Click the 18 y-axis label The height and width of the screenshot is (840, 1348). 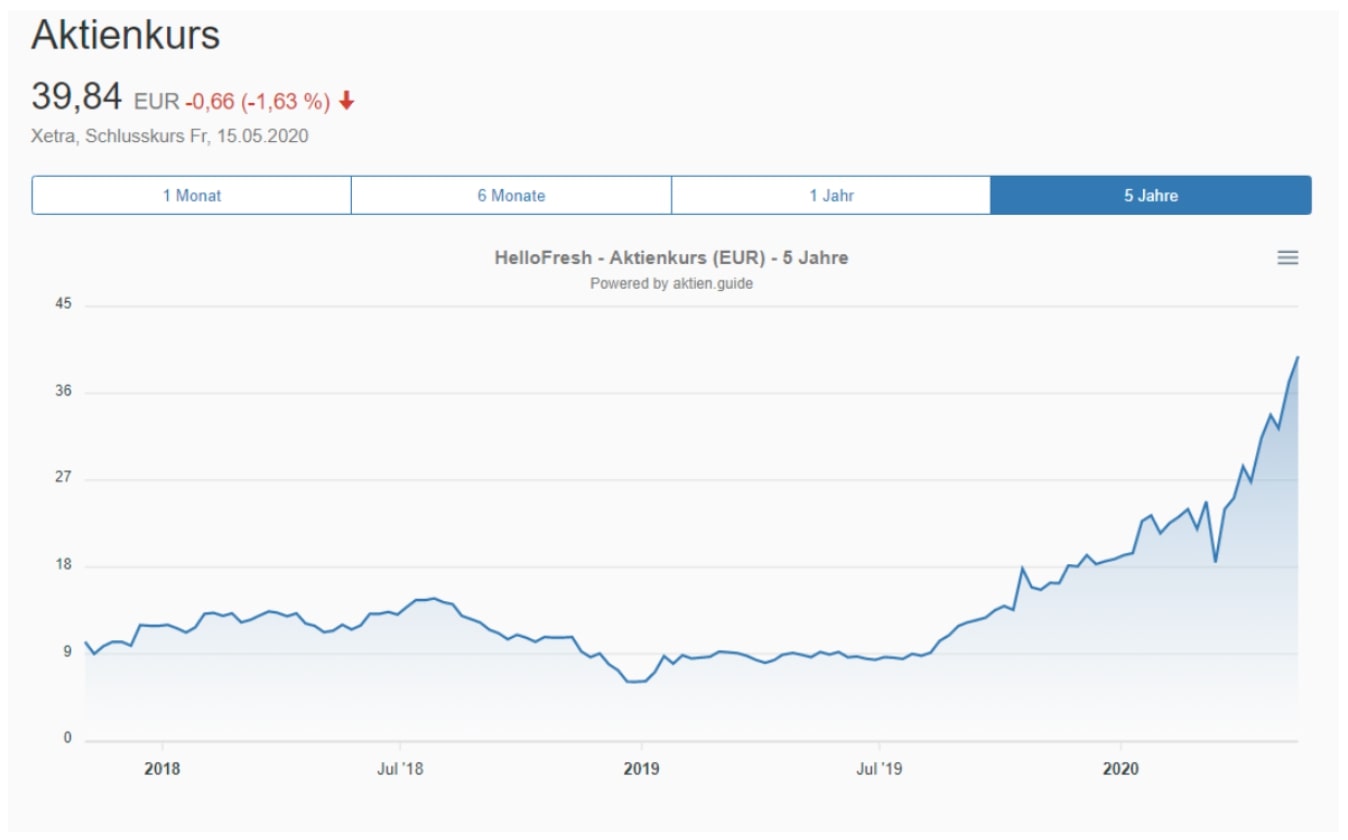(x=64, y=565)
